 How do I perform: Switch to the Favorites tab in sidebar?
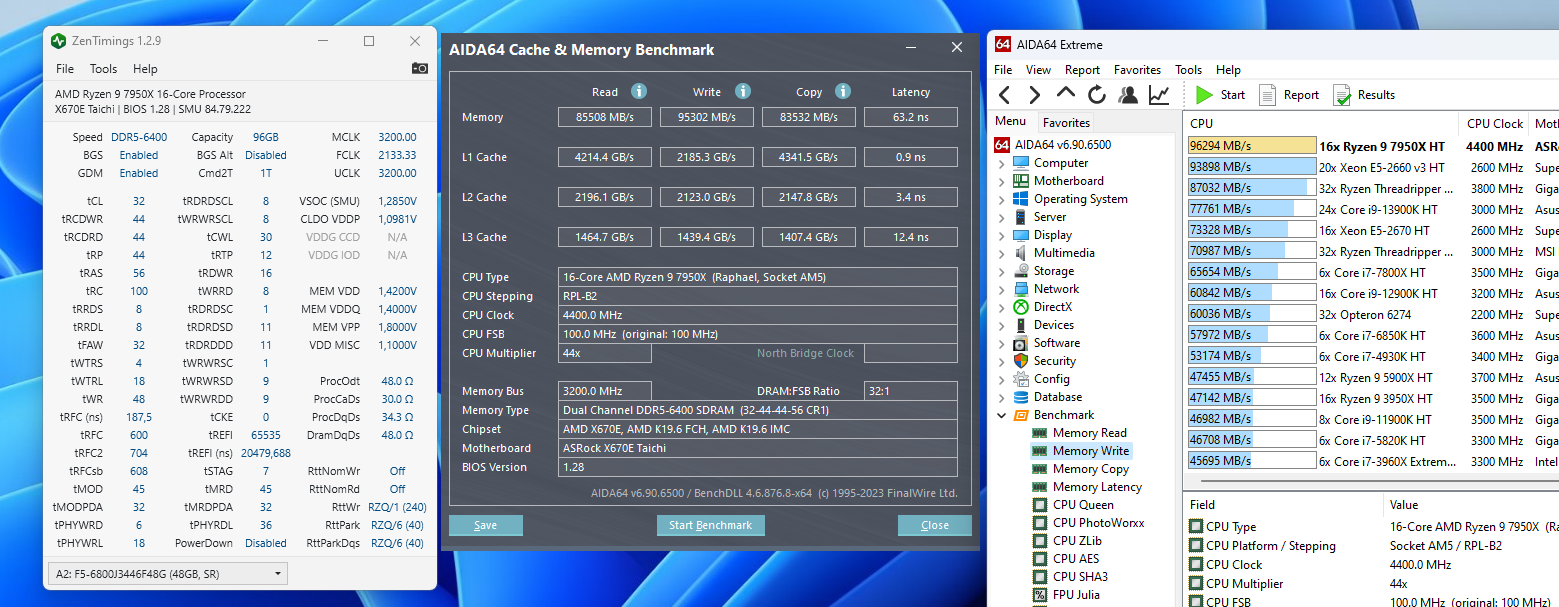(1067, 123)
